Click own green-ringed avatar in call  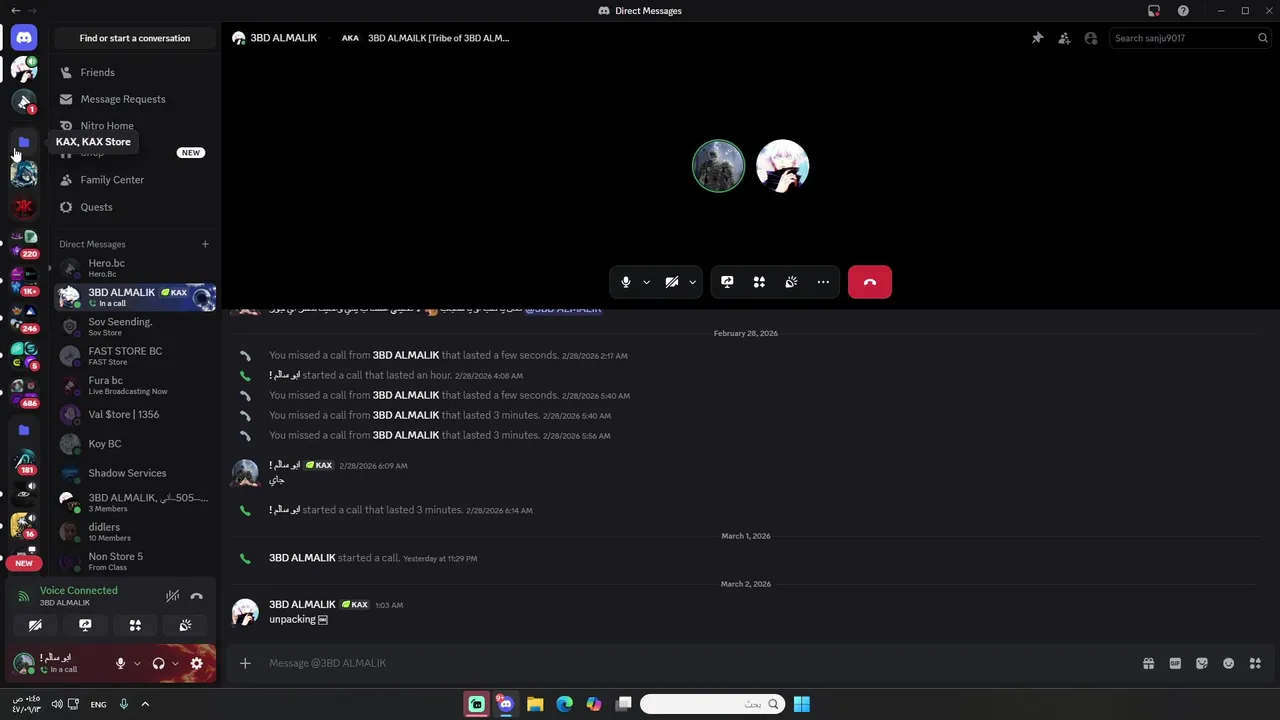[718, 166]
